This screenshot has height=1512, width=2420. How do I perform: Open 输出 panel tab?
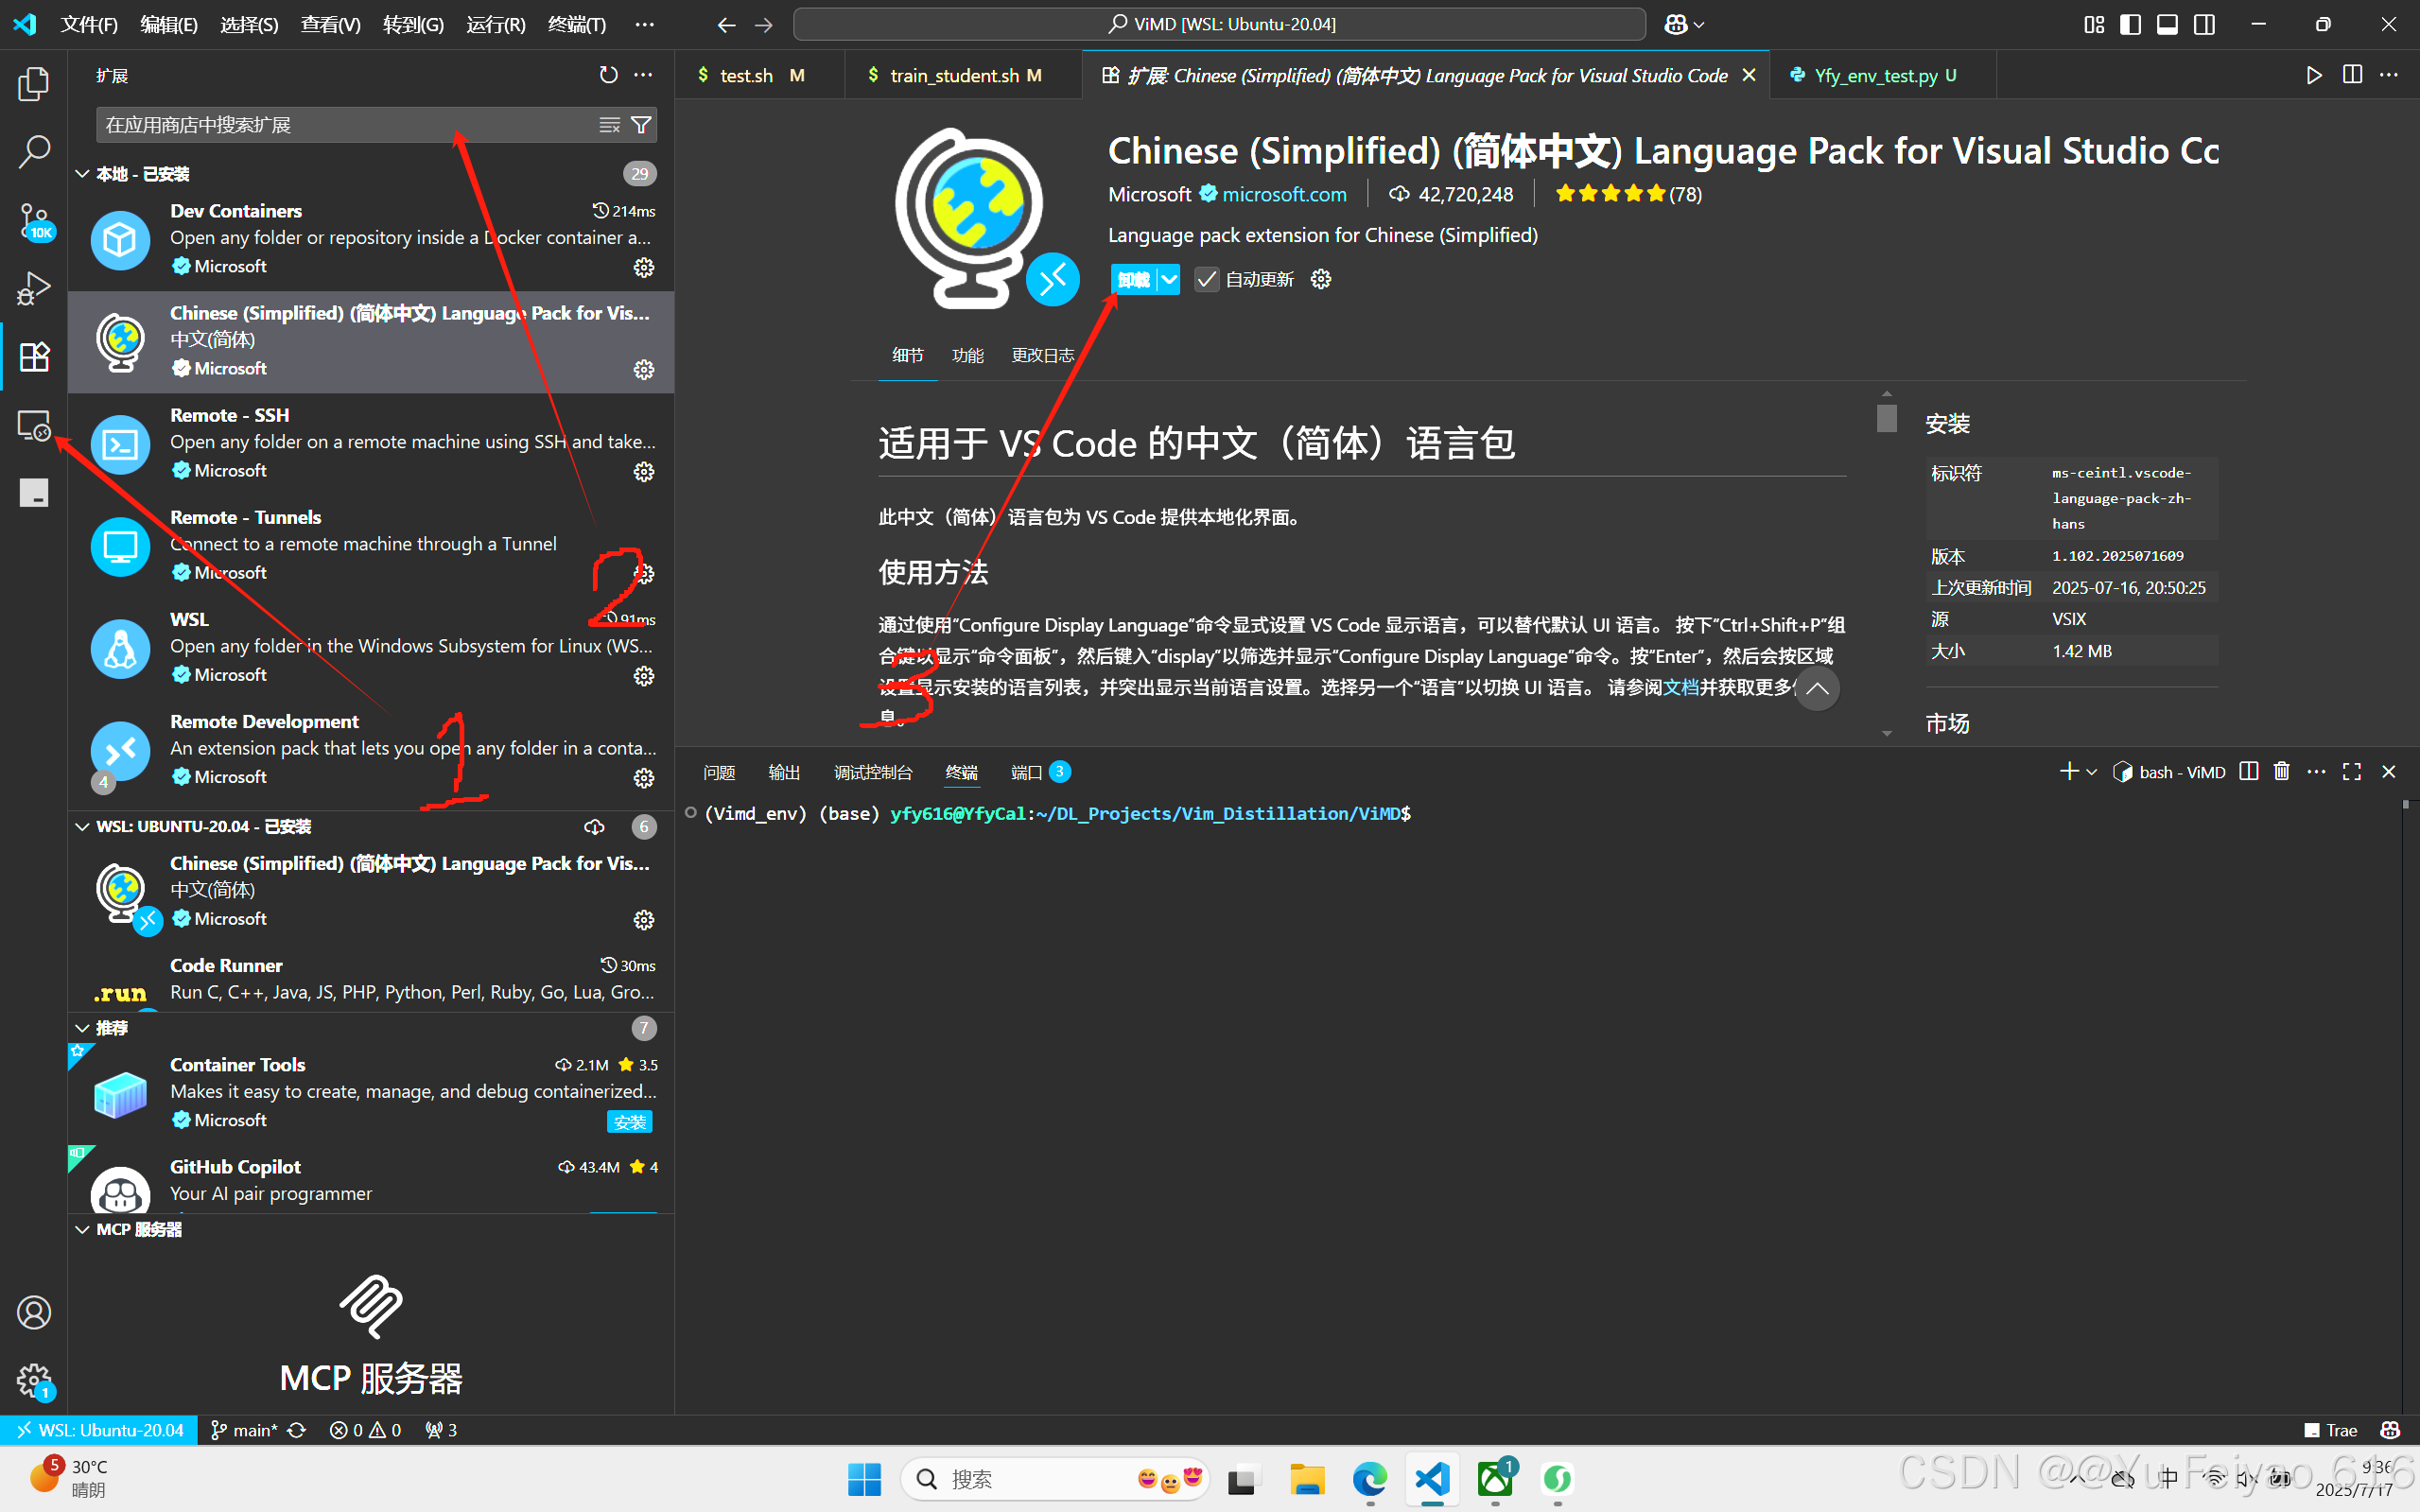(784, 772)
